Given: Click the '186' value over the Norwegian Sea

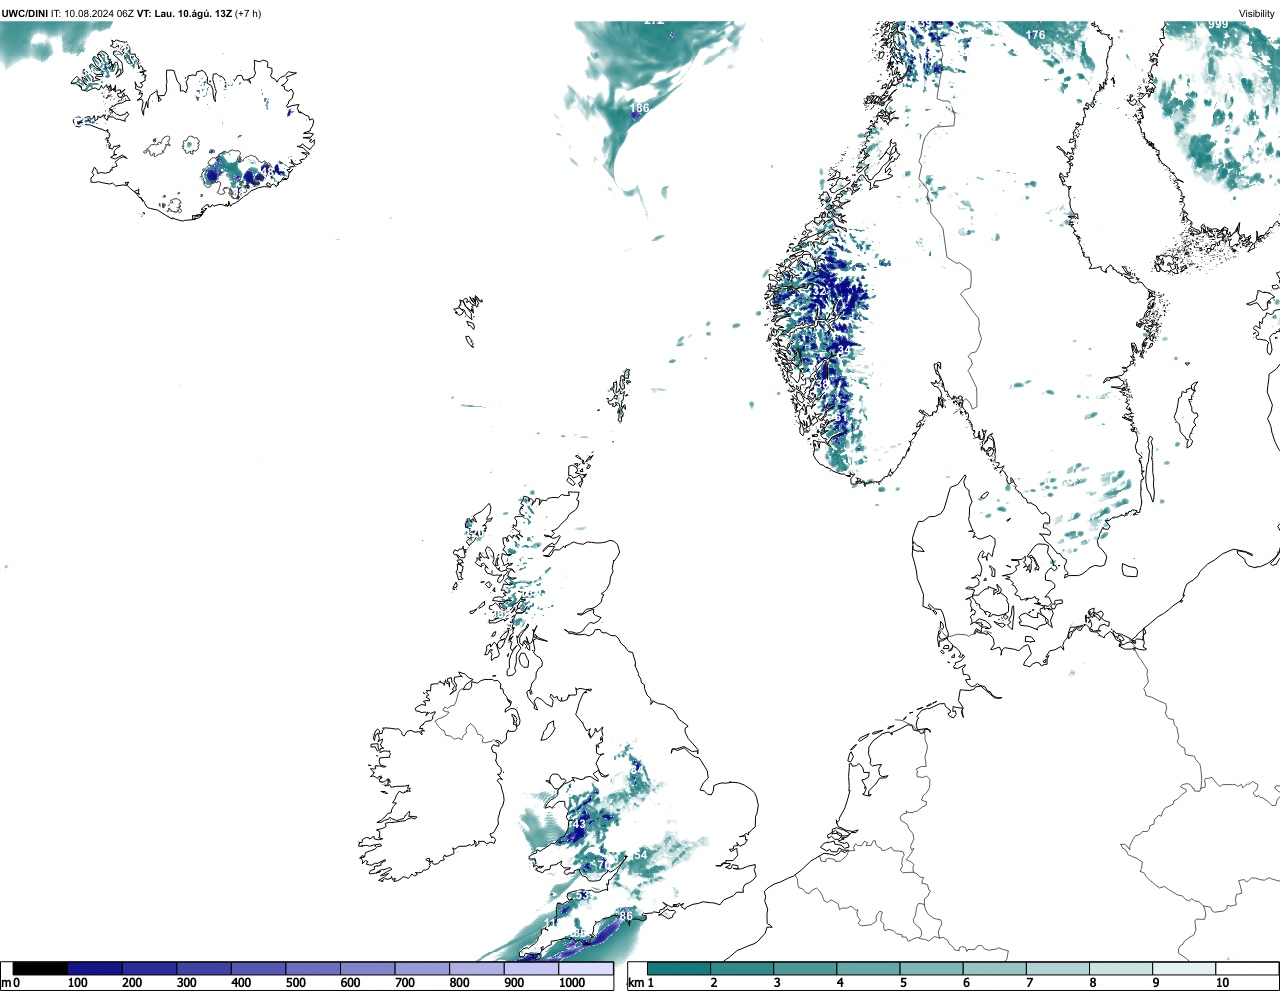Looking at the screenshot, I should point(639,108).
